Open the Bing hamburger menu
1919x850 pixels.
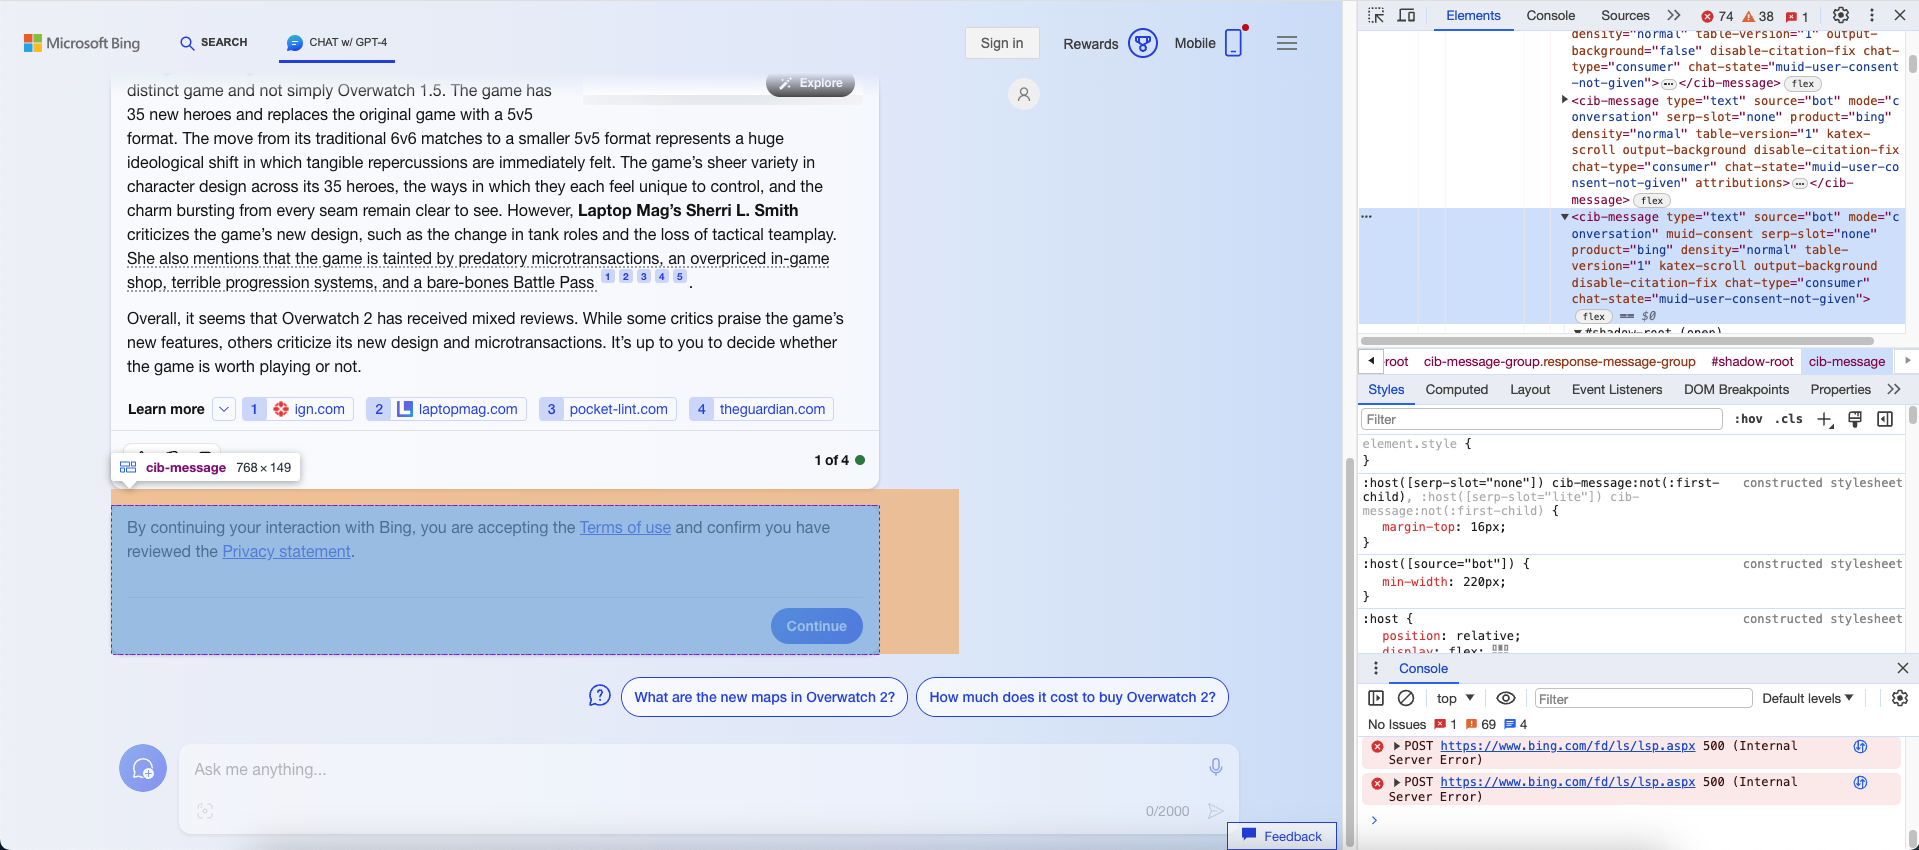tap(1286, 43)
